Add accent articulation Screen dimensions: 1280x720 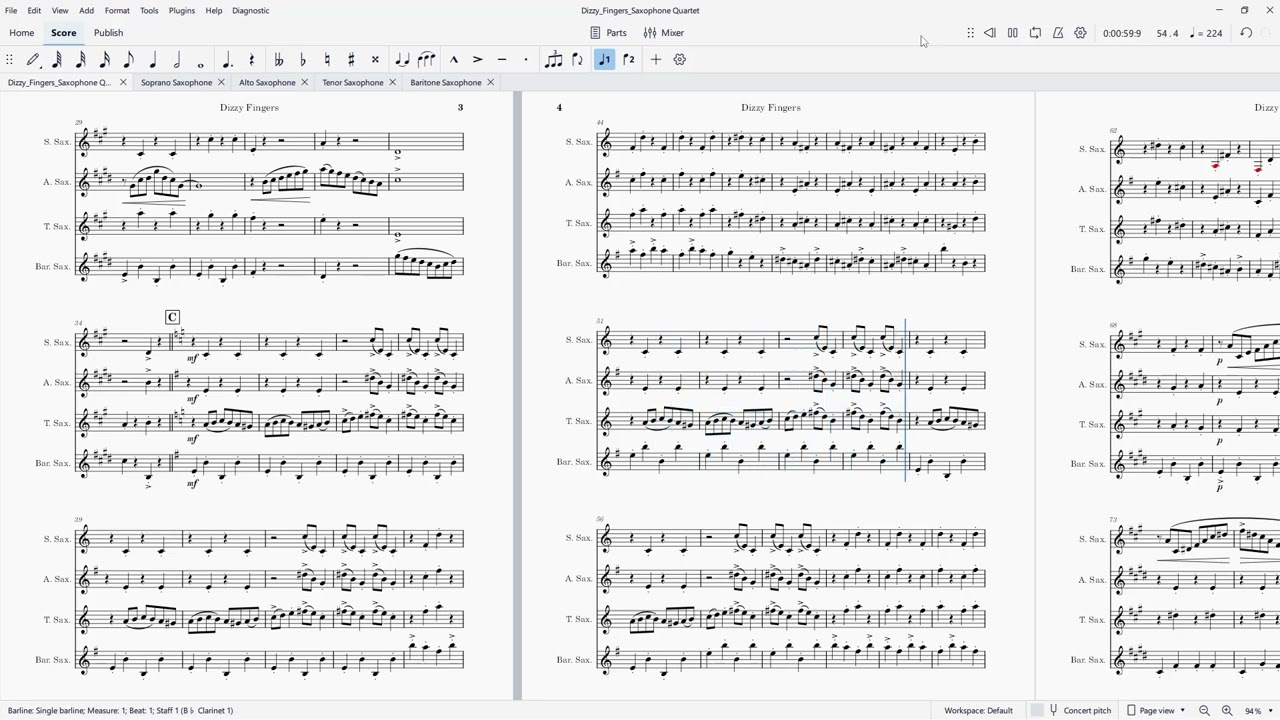coord(477,60)
